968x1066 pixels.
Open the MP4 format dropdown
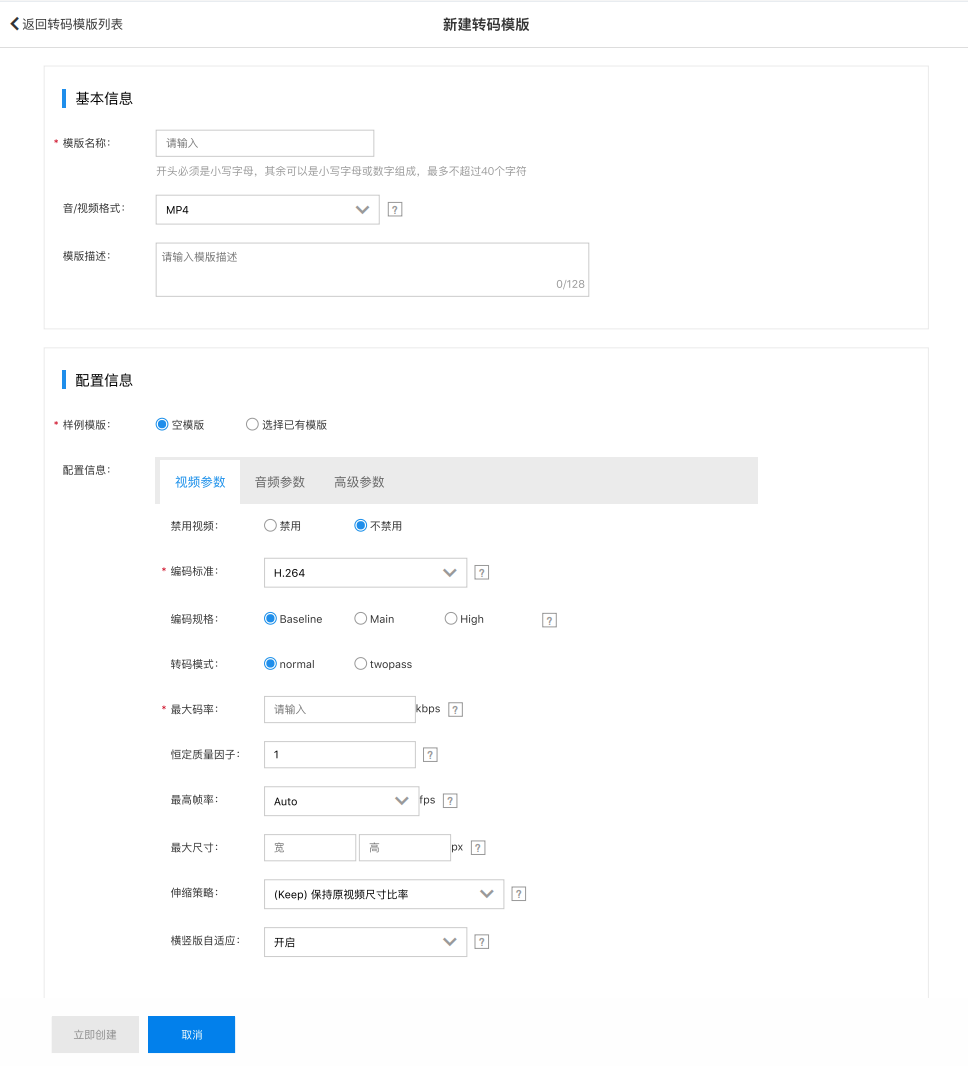[267, 209]
